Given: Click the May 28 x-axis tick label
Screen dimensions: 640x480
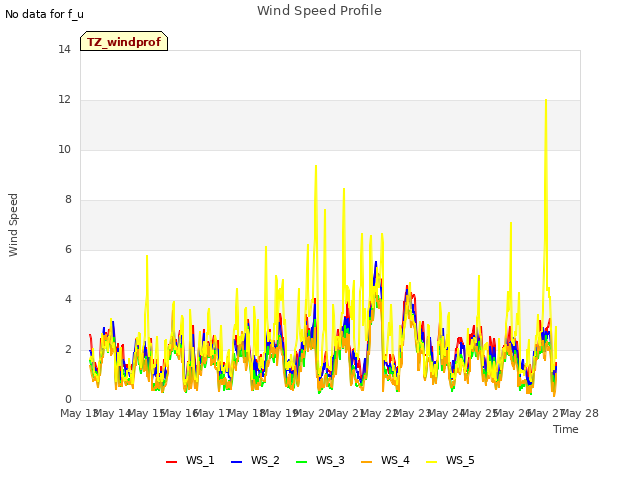Looking at the screenshot, I should (x=580, y=413).
